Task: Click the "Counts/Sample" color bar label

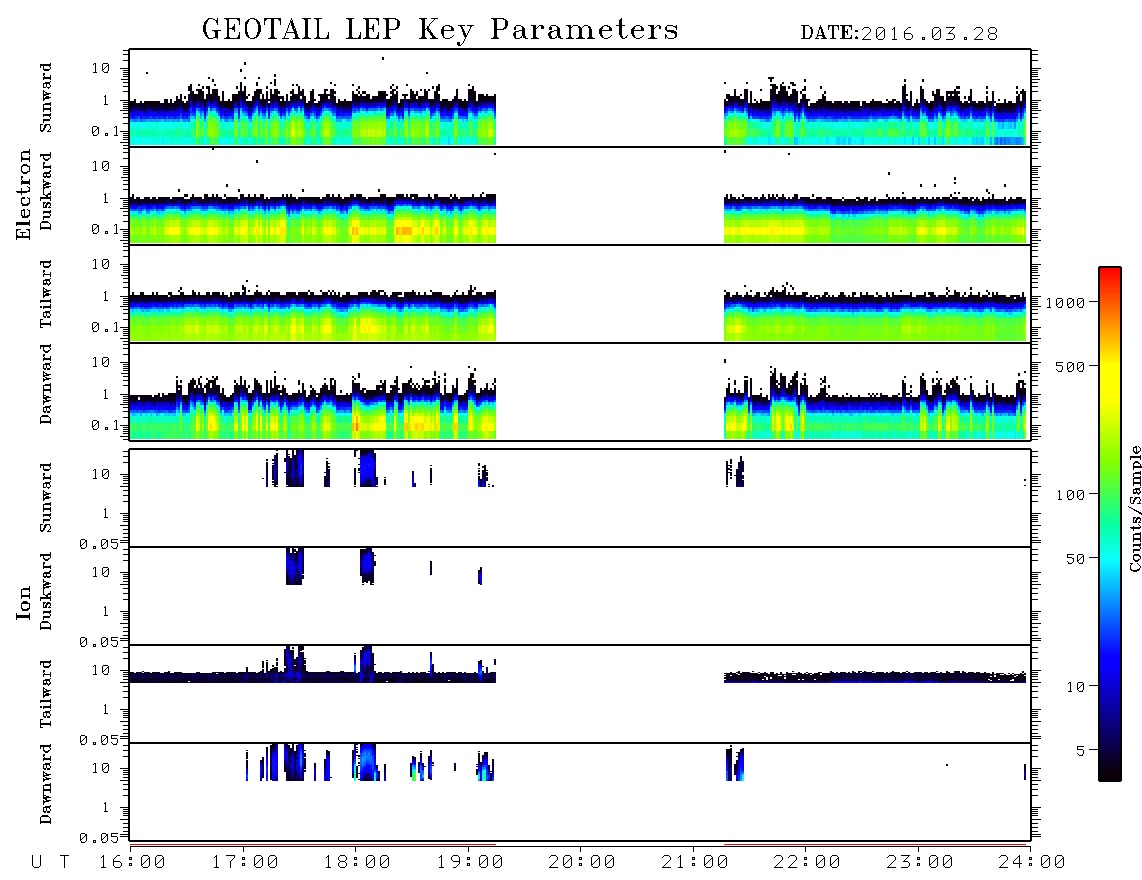Action: click(x=1134, y=508)
